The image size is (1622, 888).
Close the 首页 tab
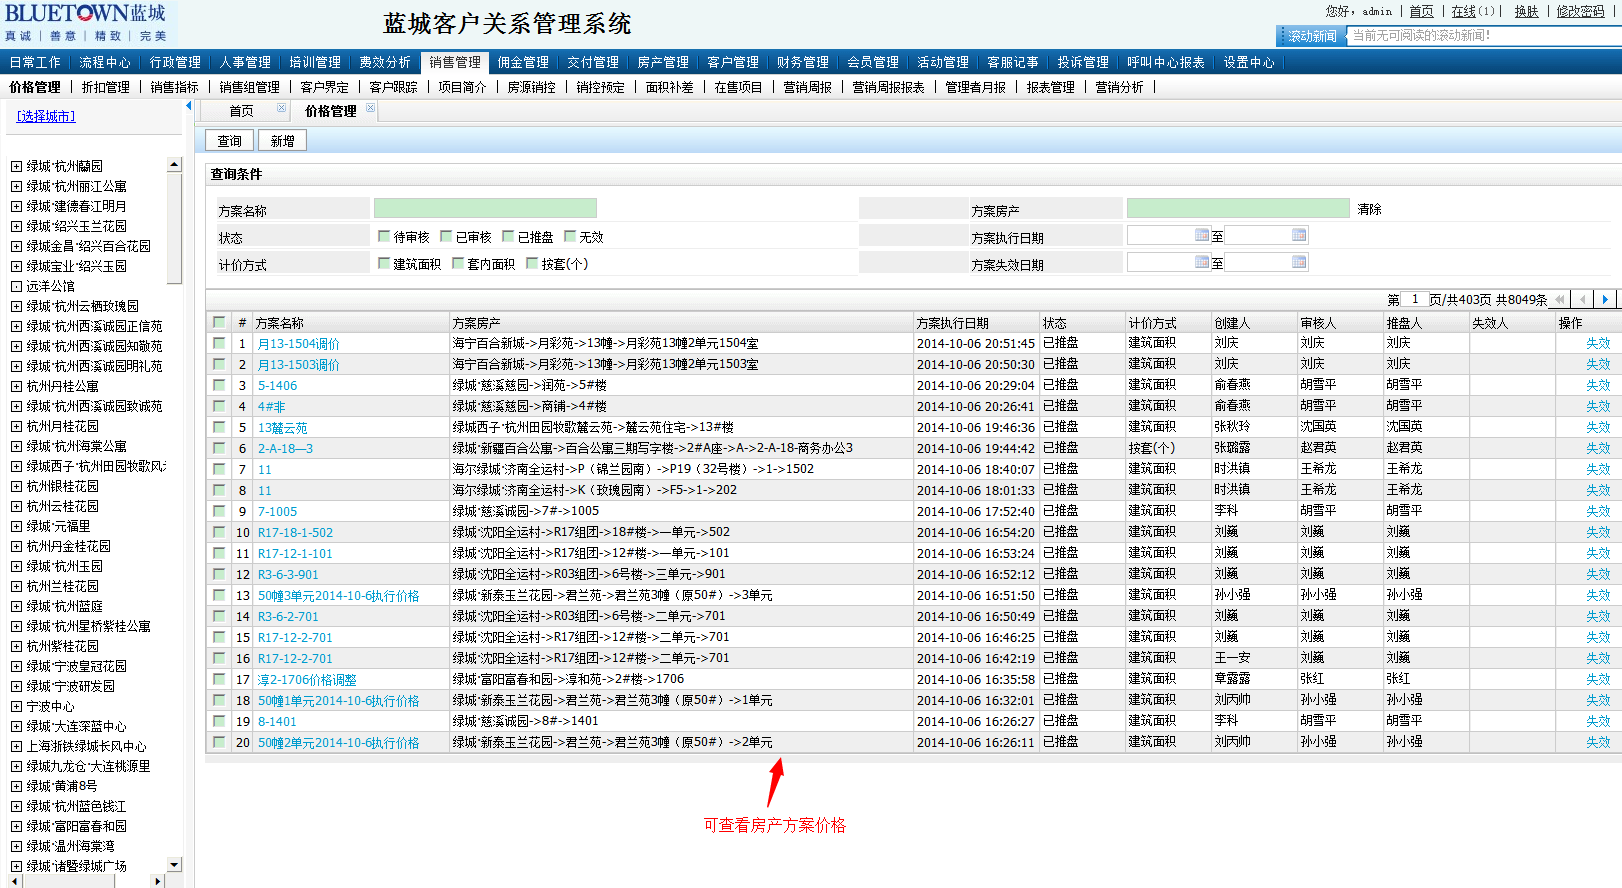click(282, 108)
